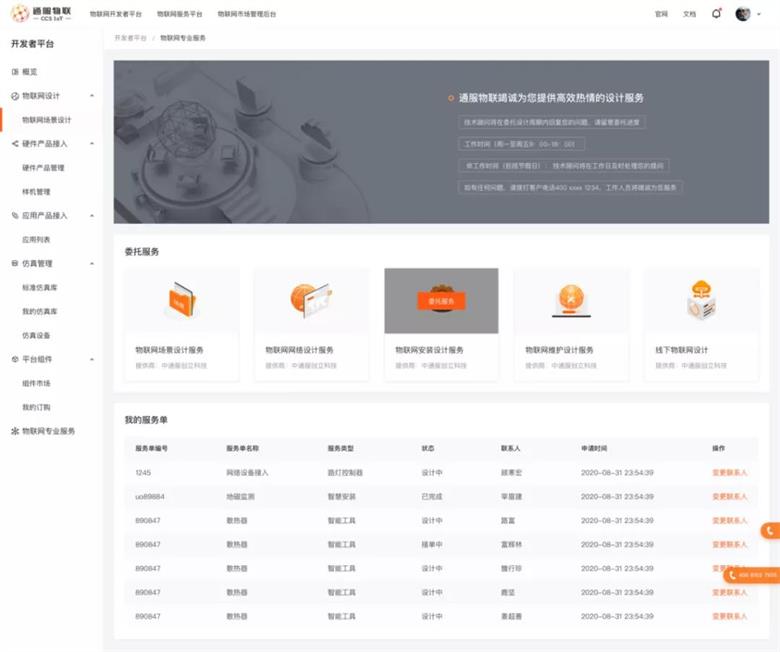Click the 物联网维护设计服务 card icon
Viewport: 780px width, 652px height.
[571, 300]
